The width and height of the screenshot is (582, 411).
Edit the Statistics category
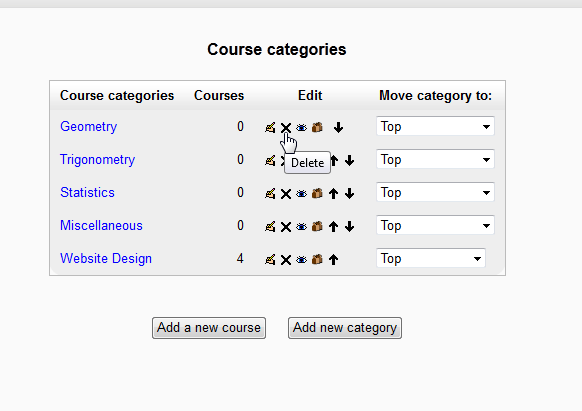point(270,193)
